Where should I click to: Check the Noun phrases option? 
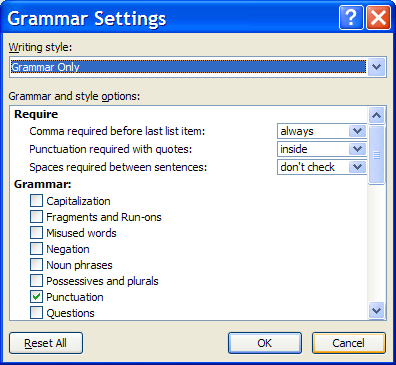pos(36,265)
